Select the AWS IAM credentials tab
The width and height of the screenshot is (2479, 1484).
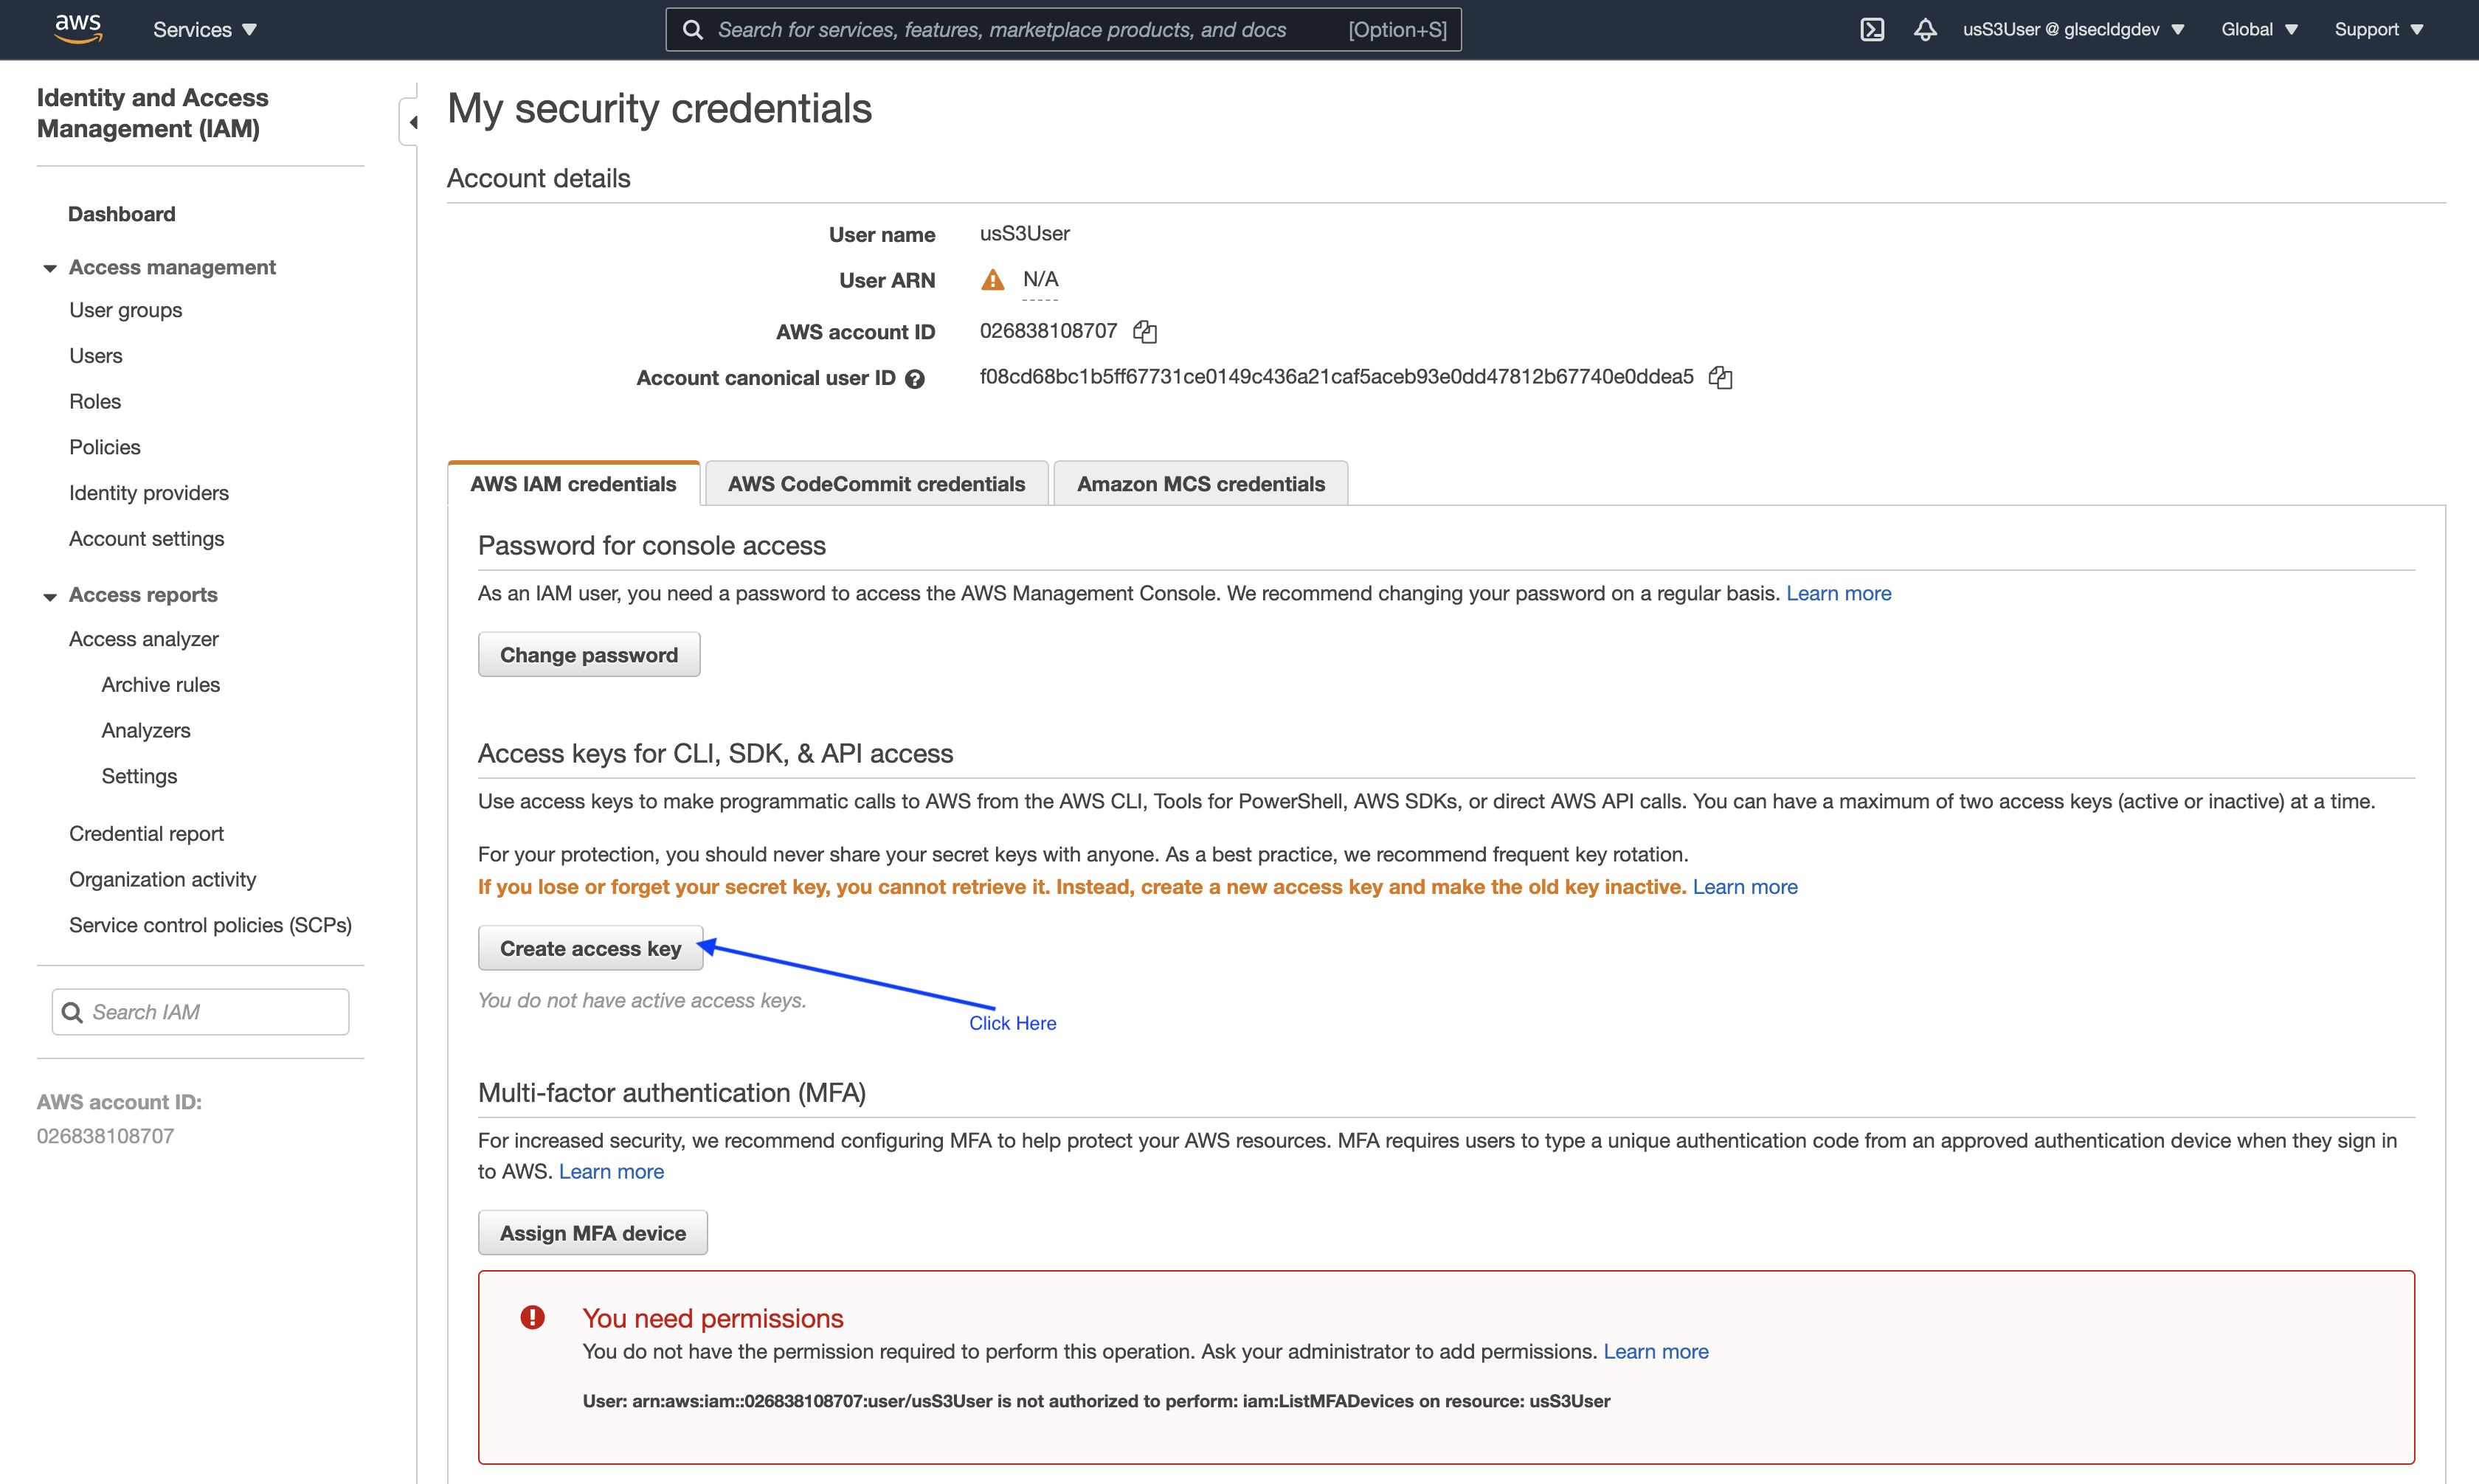pos(573,484)
